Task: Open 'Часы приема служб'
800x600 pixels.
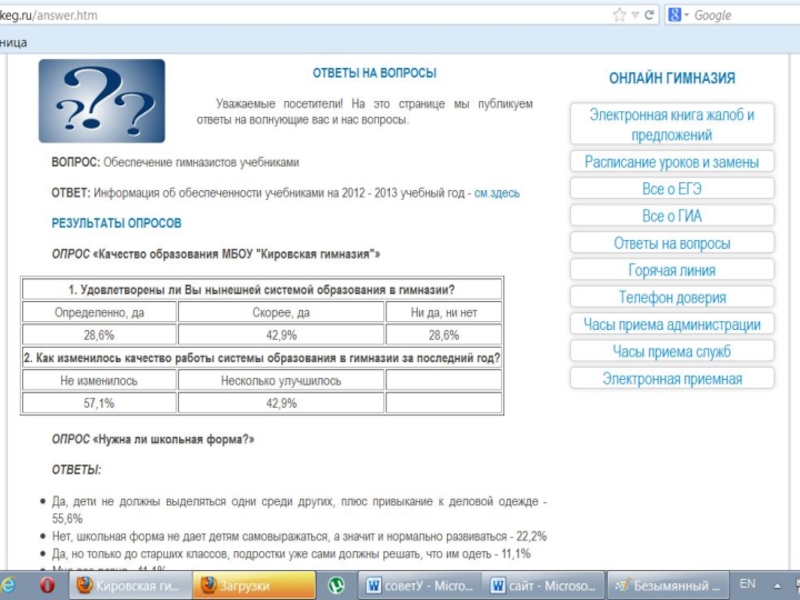Action: click(672, 351)
